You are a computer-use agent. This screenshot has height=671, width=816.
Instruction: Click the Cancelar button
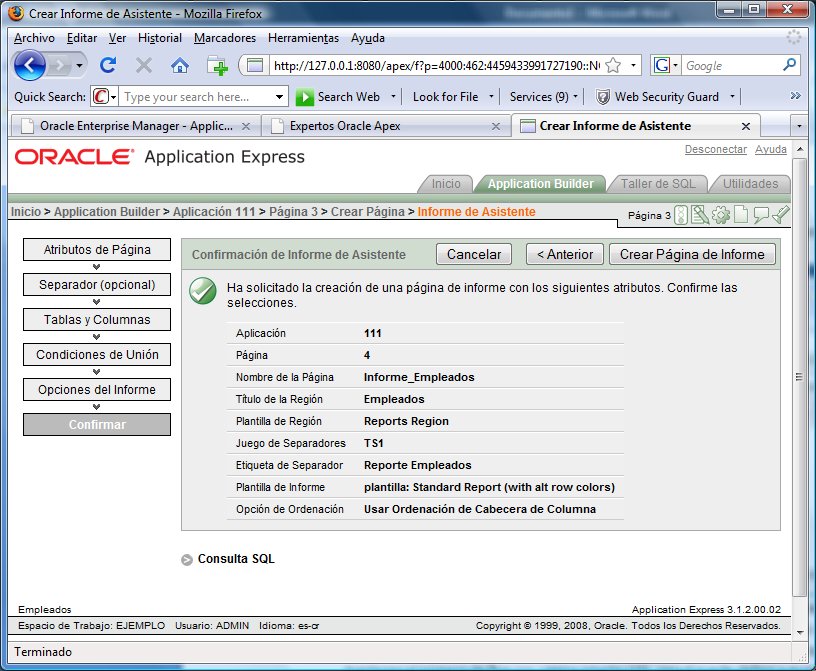474,254
